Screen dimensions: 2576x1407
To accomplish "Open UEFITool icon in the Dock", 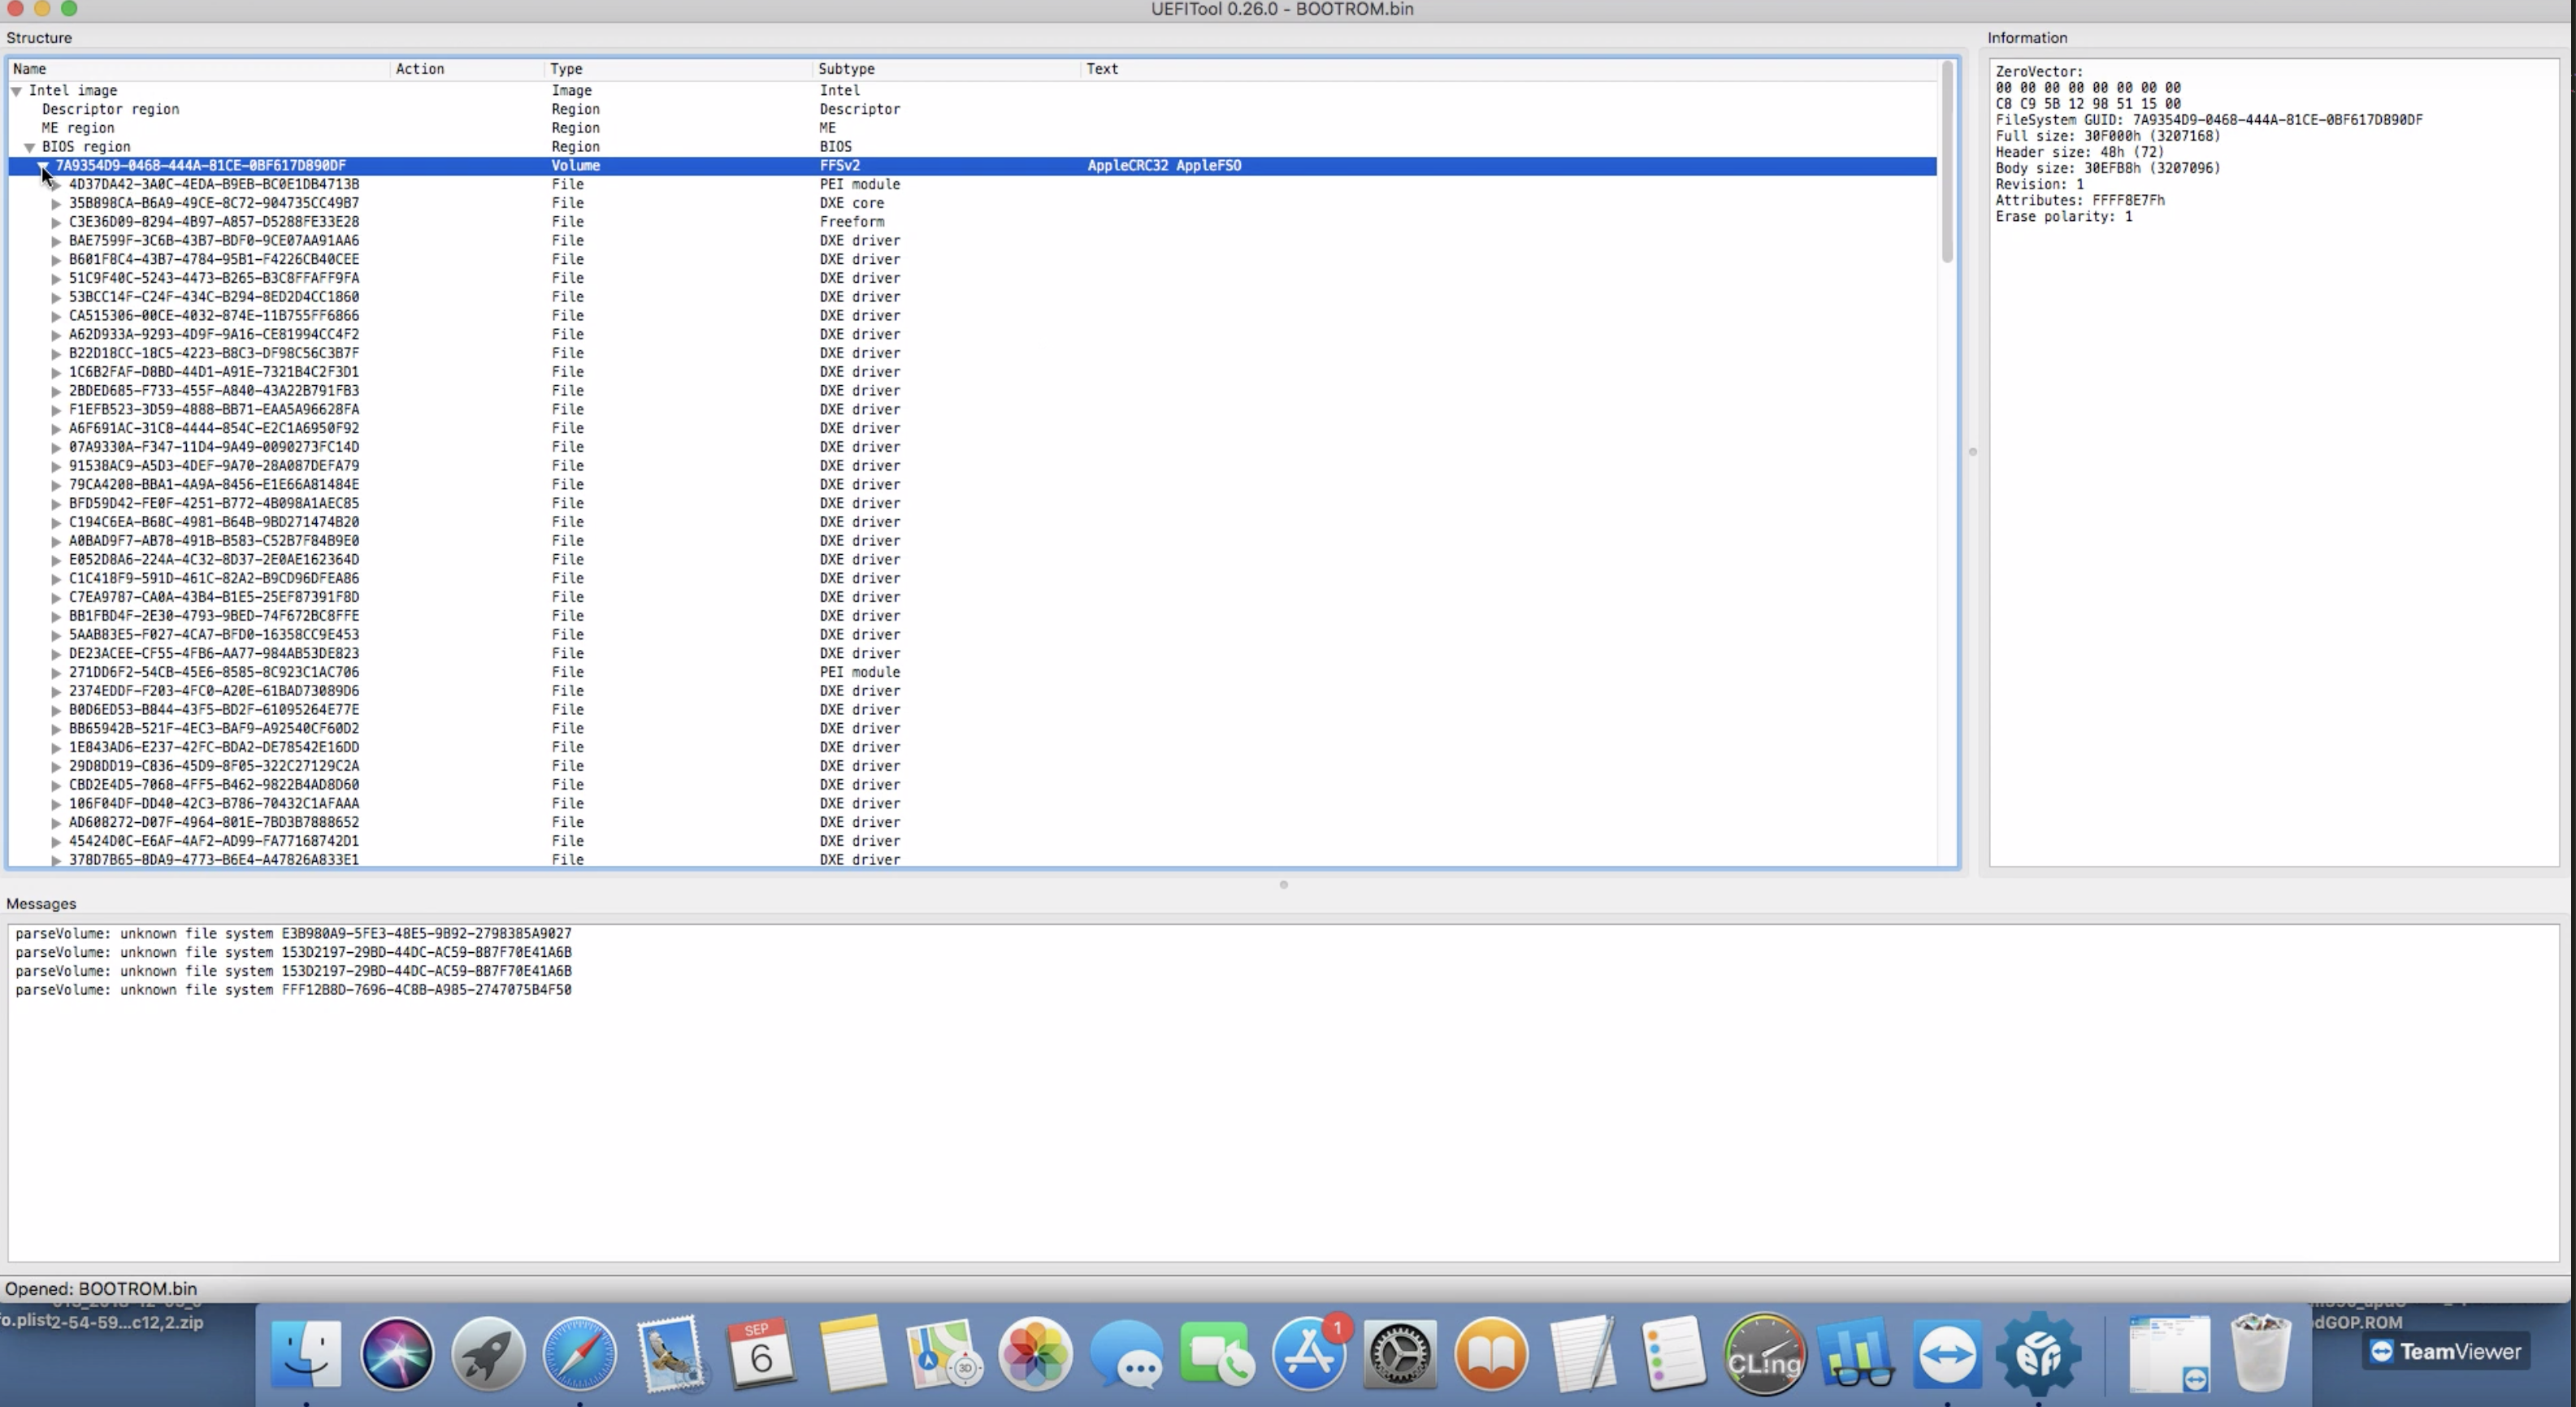I will pos(2038,1354).
